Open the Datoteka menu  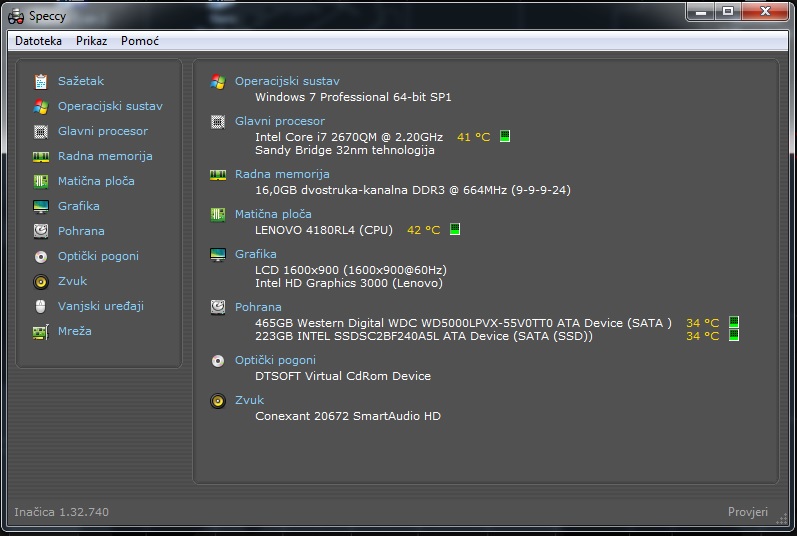tap(38, 41)
